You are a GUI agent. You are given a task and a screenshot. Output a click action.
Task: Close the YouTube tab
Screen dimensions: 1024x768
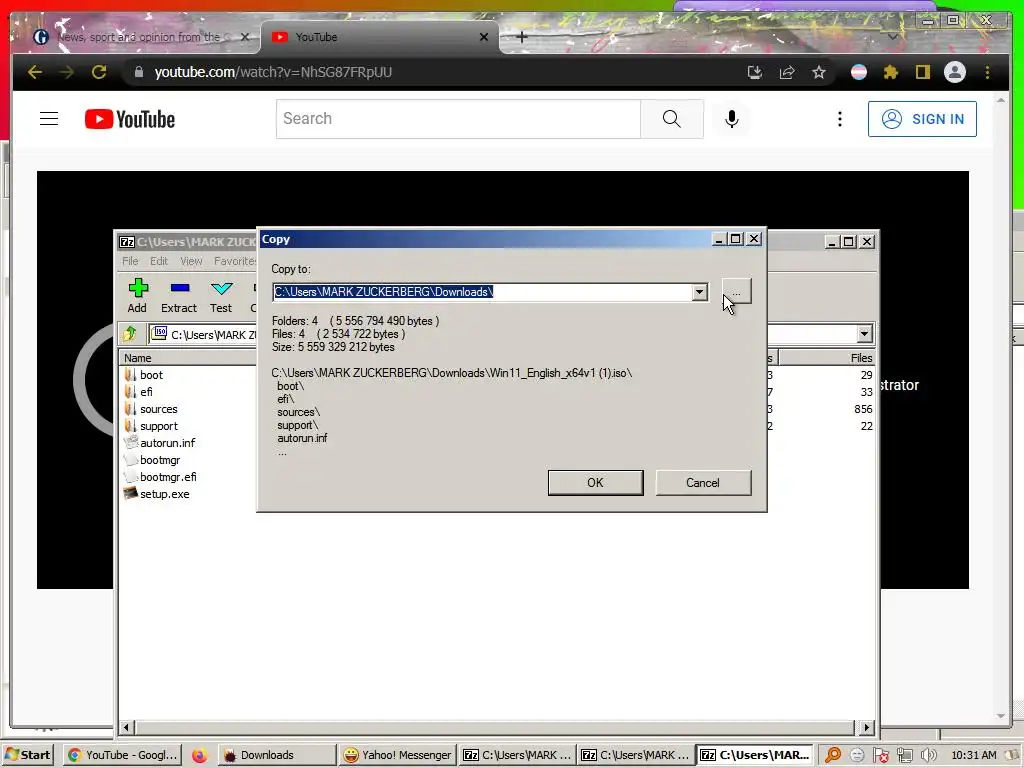(x=484, y=37)
